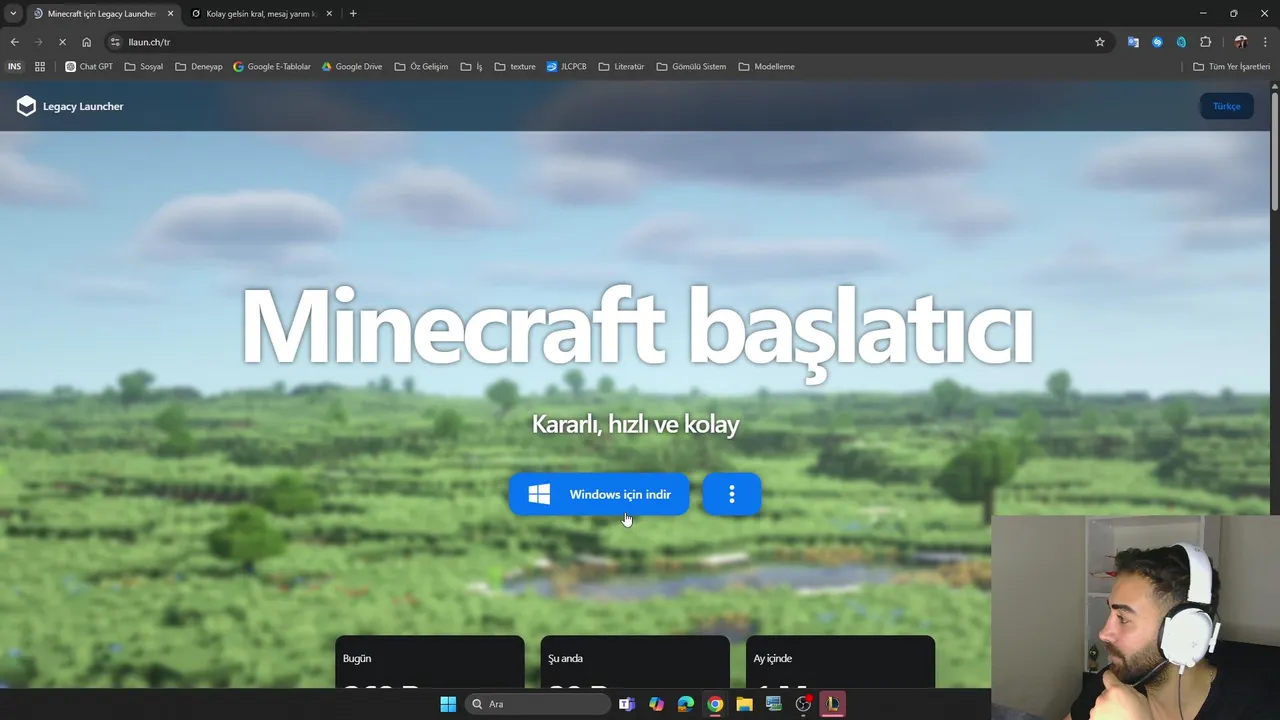The height and width of the screenshot is (720, 1280).
Task: Click the Ay içinde statistics card
Action: pos(840,662)
